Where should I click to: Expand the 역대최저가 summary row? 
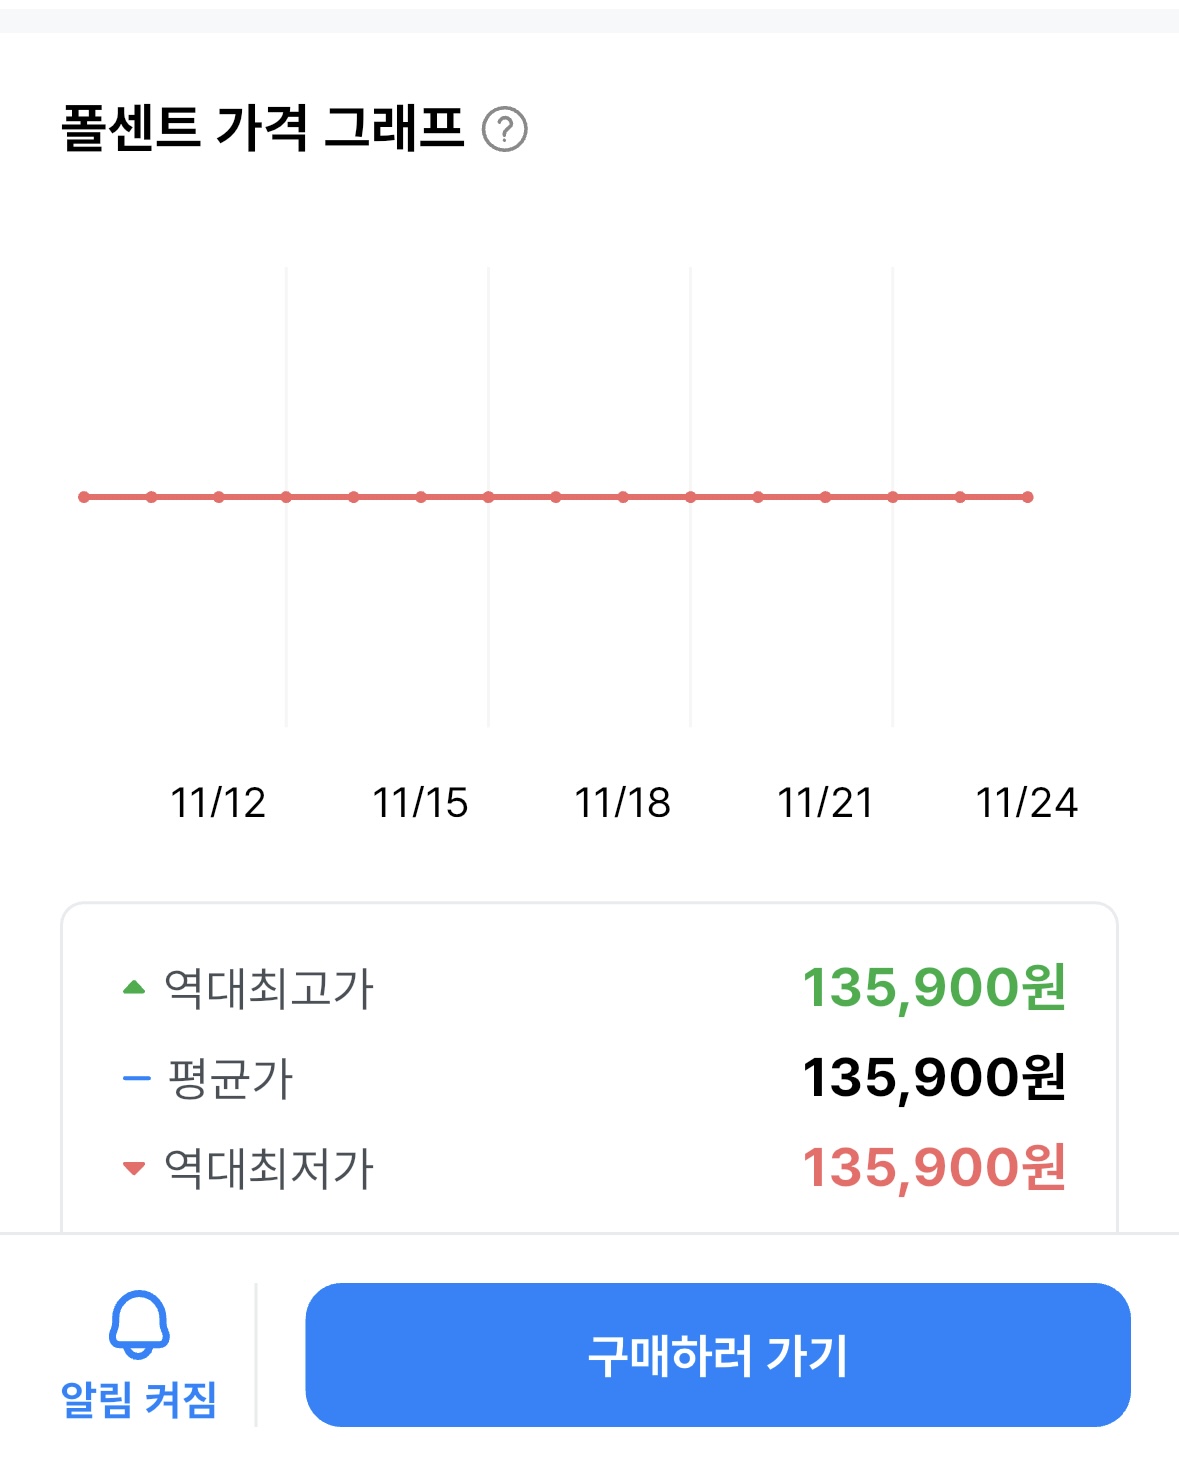click(590, 1166)
